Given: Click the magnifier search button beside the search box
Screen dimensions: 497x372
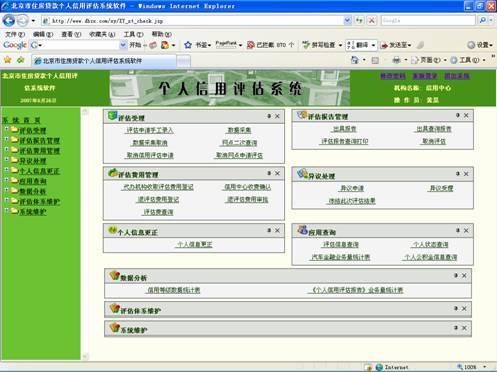Looking at the screenshot, I should coord(482,20).
